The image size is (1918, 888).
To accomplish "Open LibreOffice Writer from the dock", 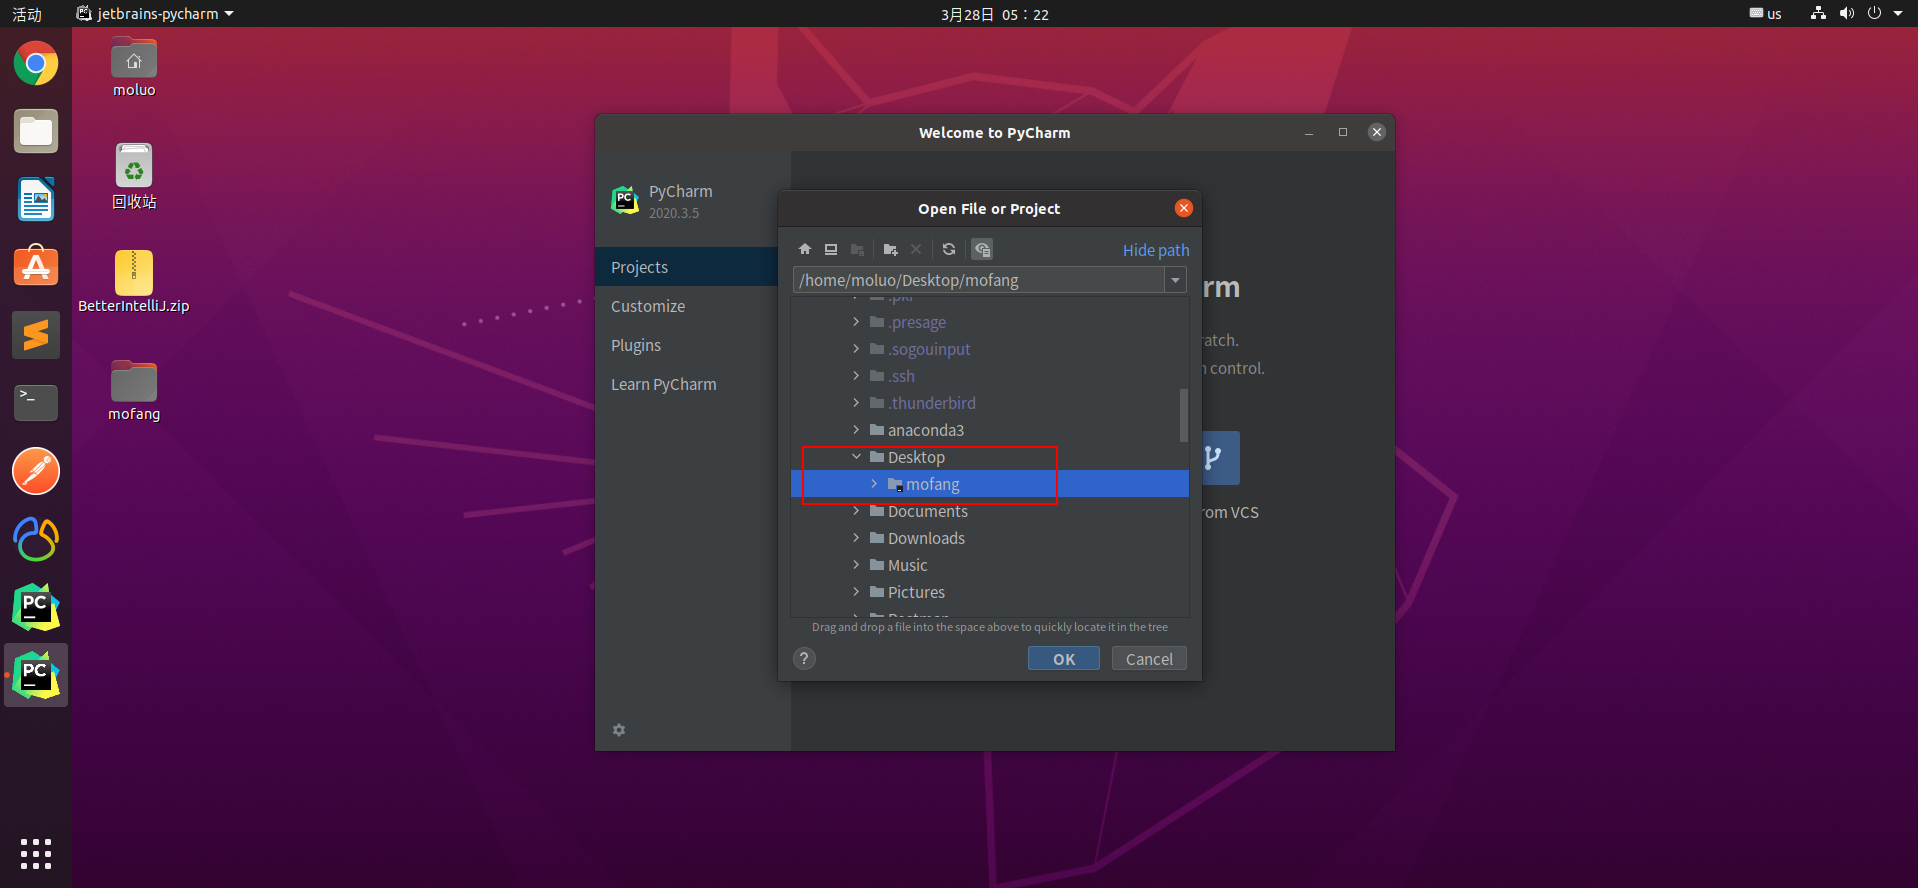I will click(x=36, y=200).
